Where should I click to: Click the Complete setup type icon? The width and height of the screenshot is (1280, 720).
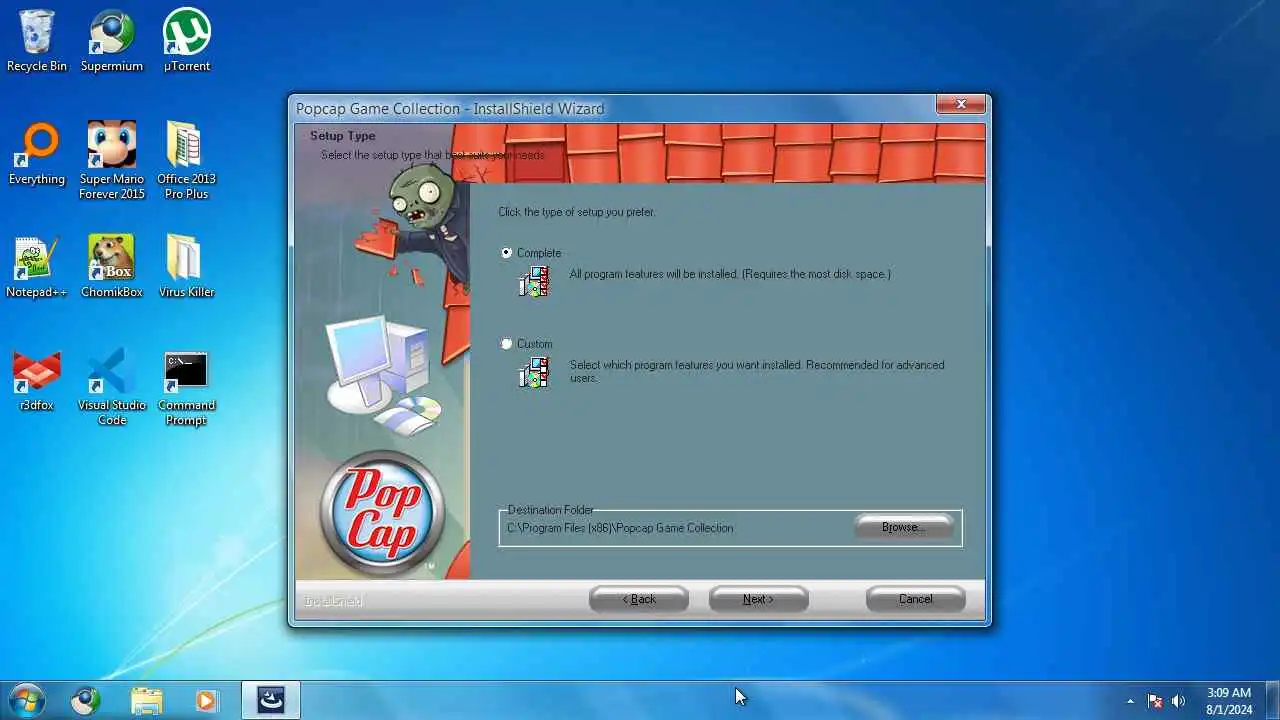pyautogui.click(x=534, y=282)
